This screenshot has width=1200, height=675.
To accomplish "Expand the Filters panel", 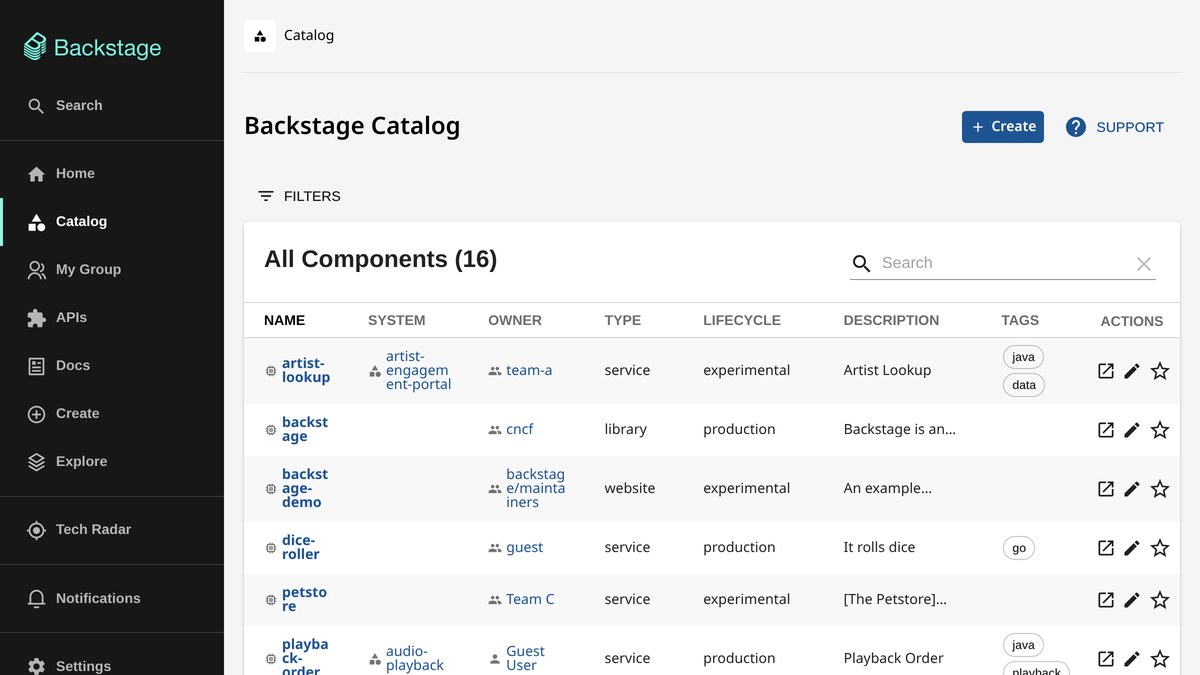I will coord(299,196).
